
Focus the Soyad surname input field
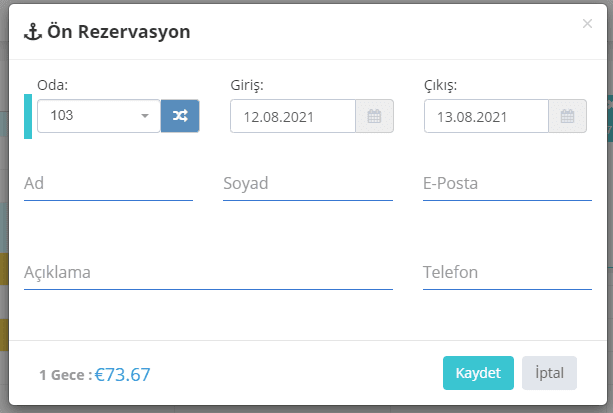pos(308,184)
